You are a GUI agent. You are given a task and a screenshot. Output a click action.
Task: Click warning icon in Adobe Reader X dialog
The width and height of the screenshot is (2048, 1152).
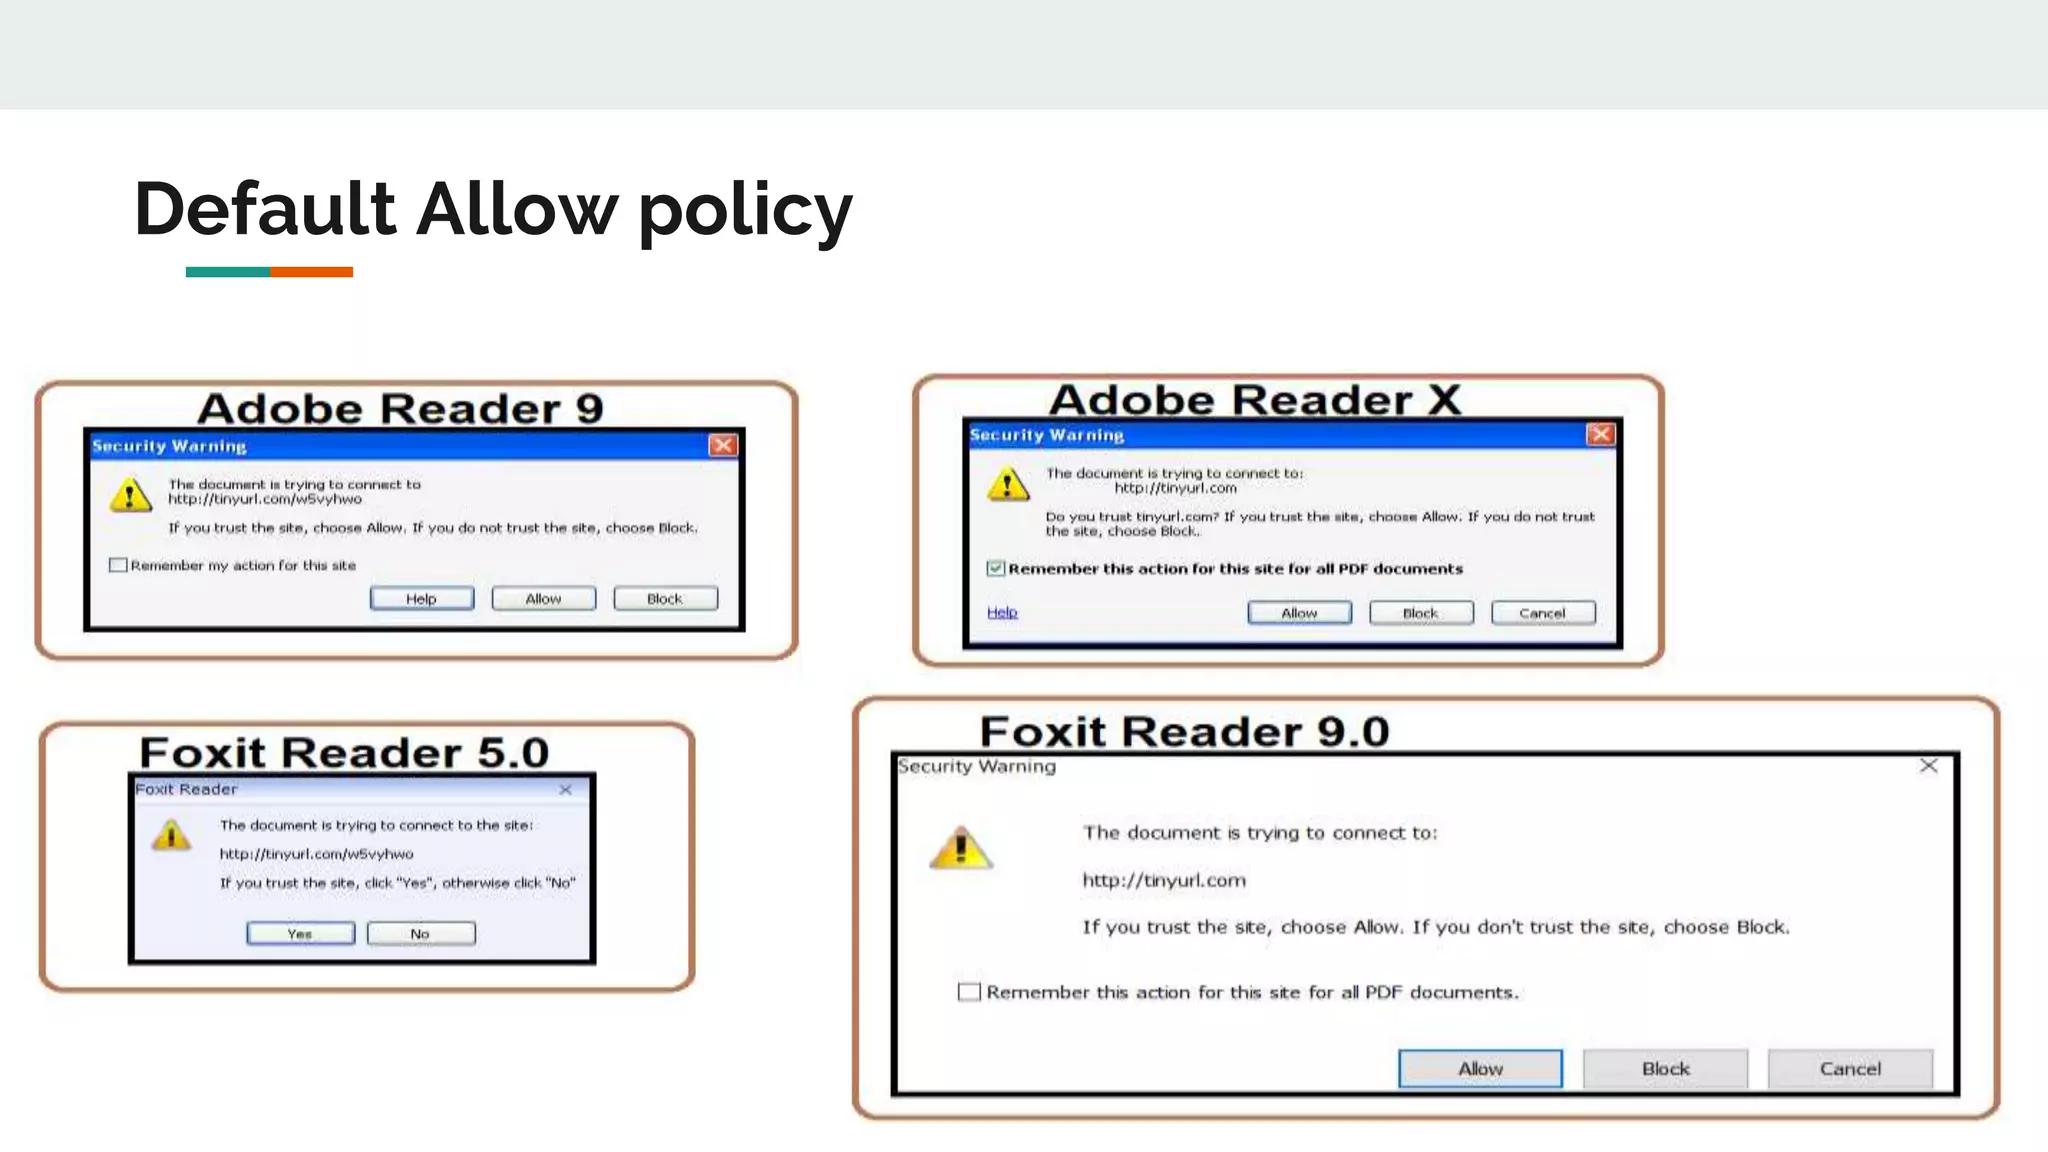click(1008, 484)
